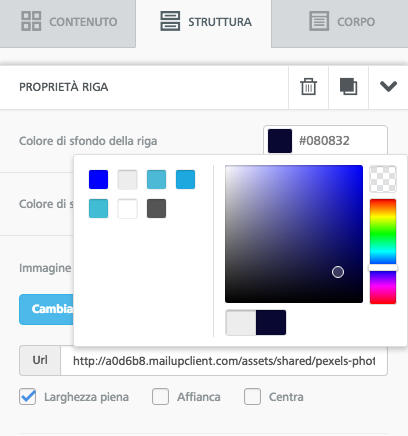
Task: Click inside the saturation gradient area
Action: click(x=294, y=234)
